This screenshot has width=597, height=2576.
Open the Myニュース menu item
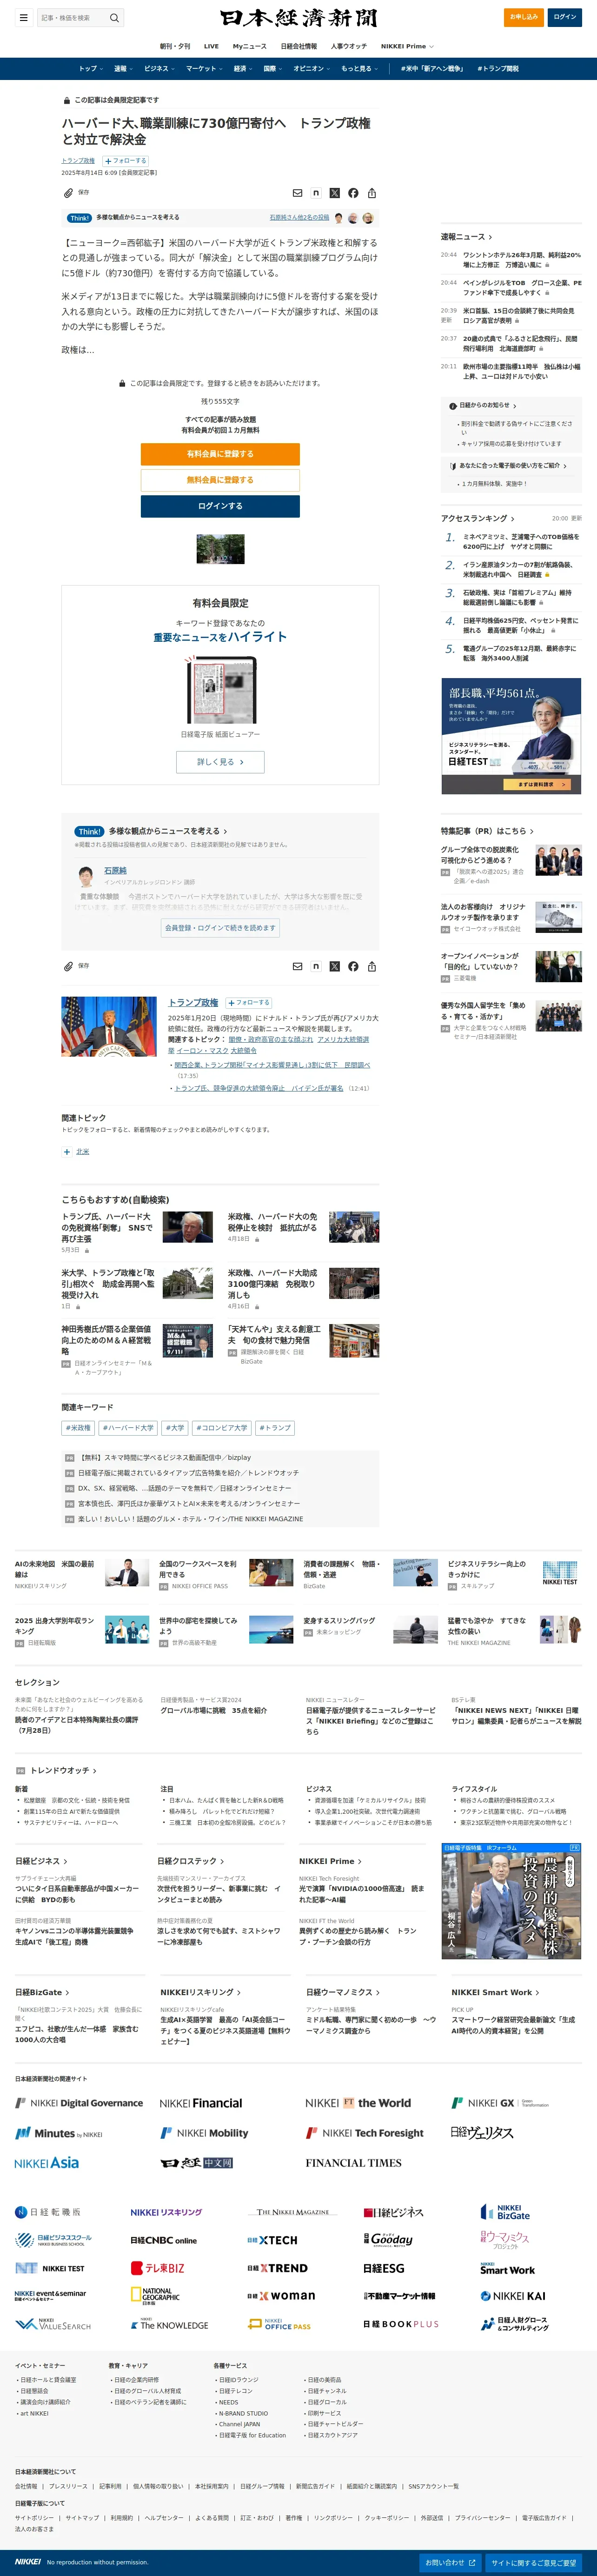coord(250,46)
